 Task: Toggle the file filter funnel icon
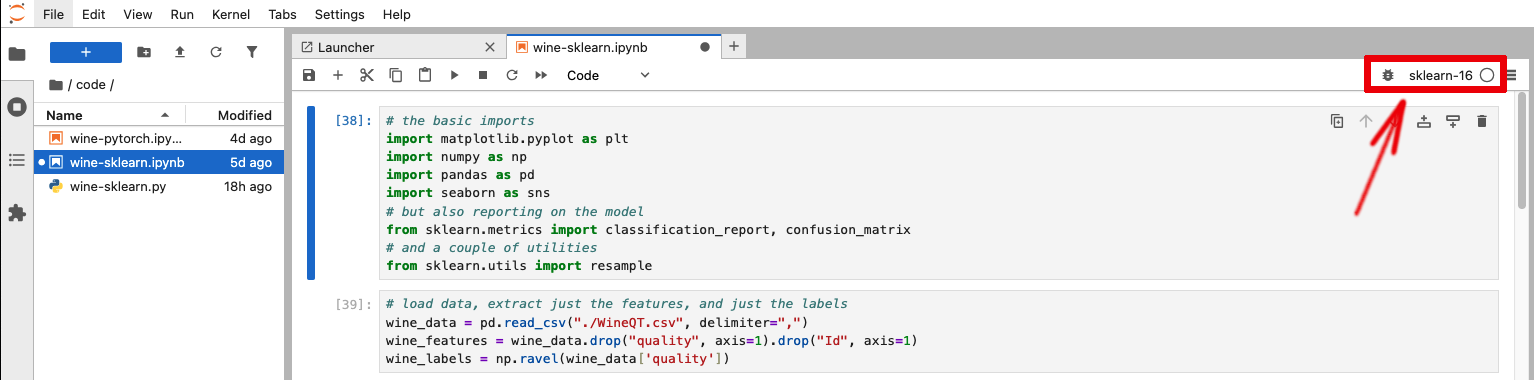click(252, 52)
